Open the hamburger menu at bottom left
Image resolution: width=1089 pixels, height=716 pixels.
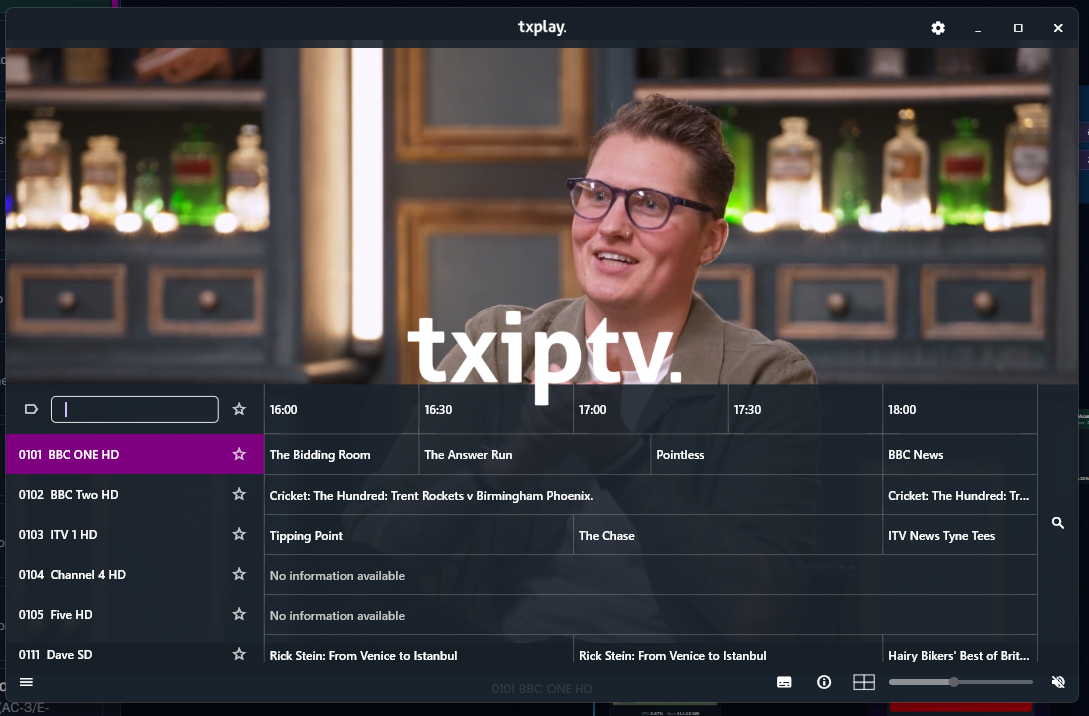coord(26,682)
